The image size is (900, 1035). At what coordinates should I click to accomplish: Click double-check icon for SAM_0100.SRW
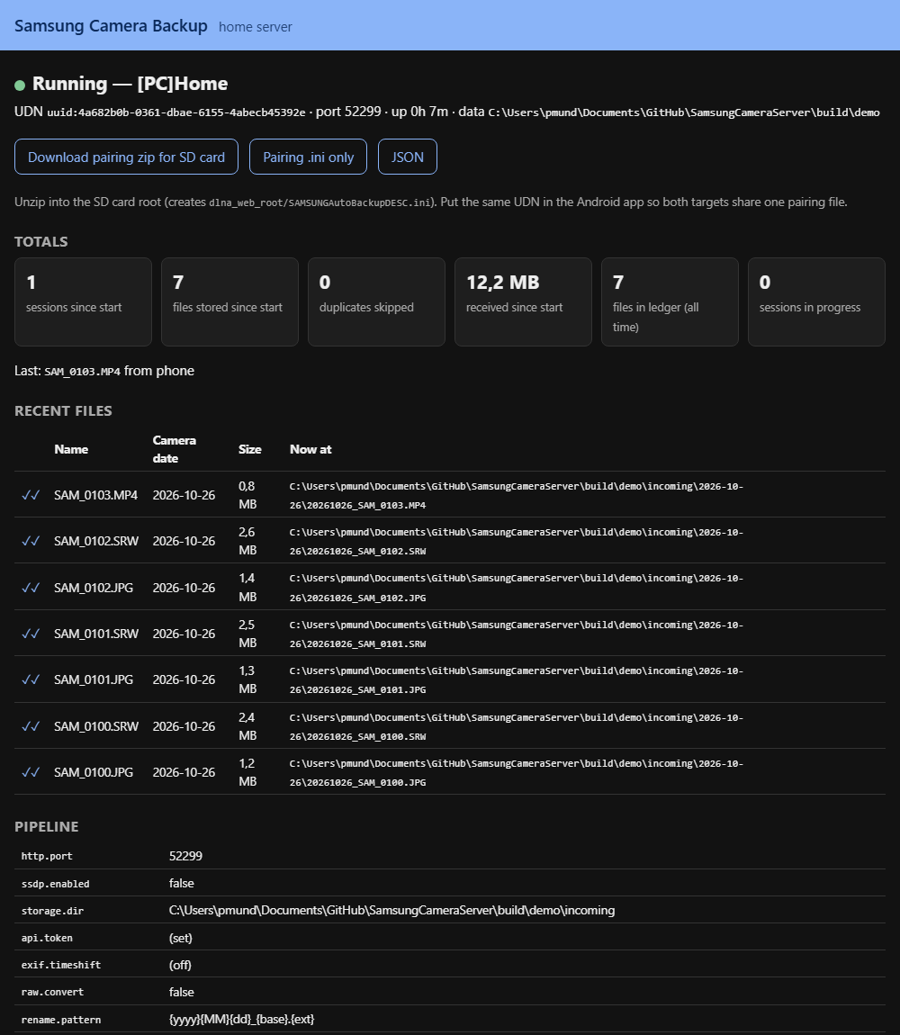pyautogui.click(x=30, y=726)
